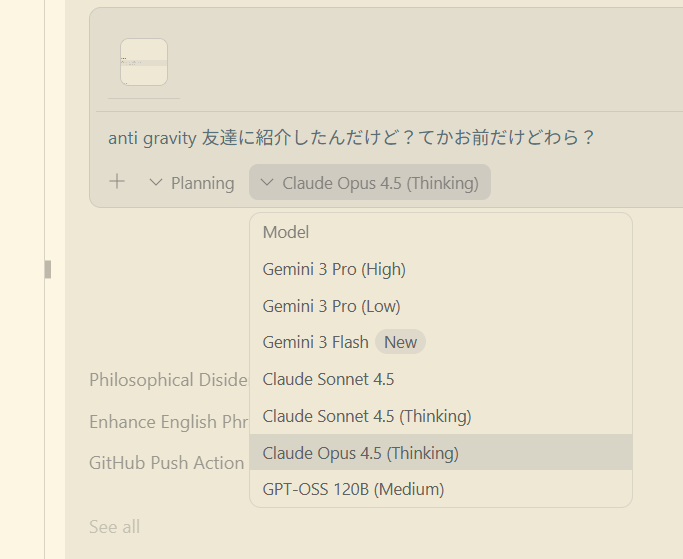Select GPT-OSS 120B (Medium) model
Image resolution: width=683 pixels, height=559 pixels.
(x=353, y=489)
